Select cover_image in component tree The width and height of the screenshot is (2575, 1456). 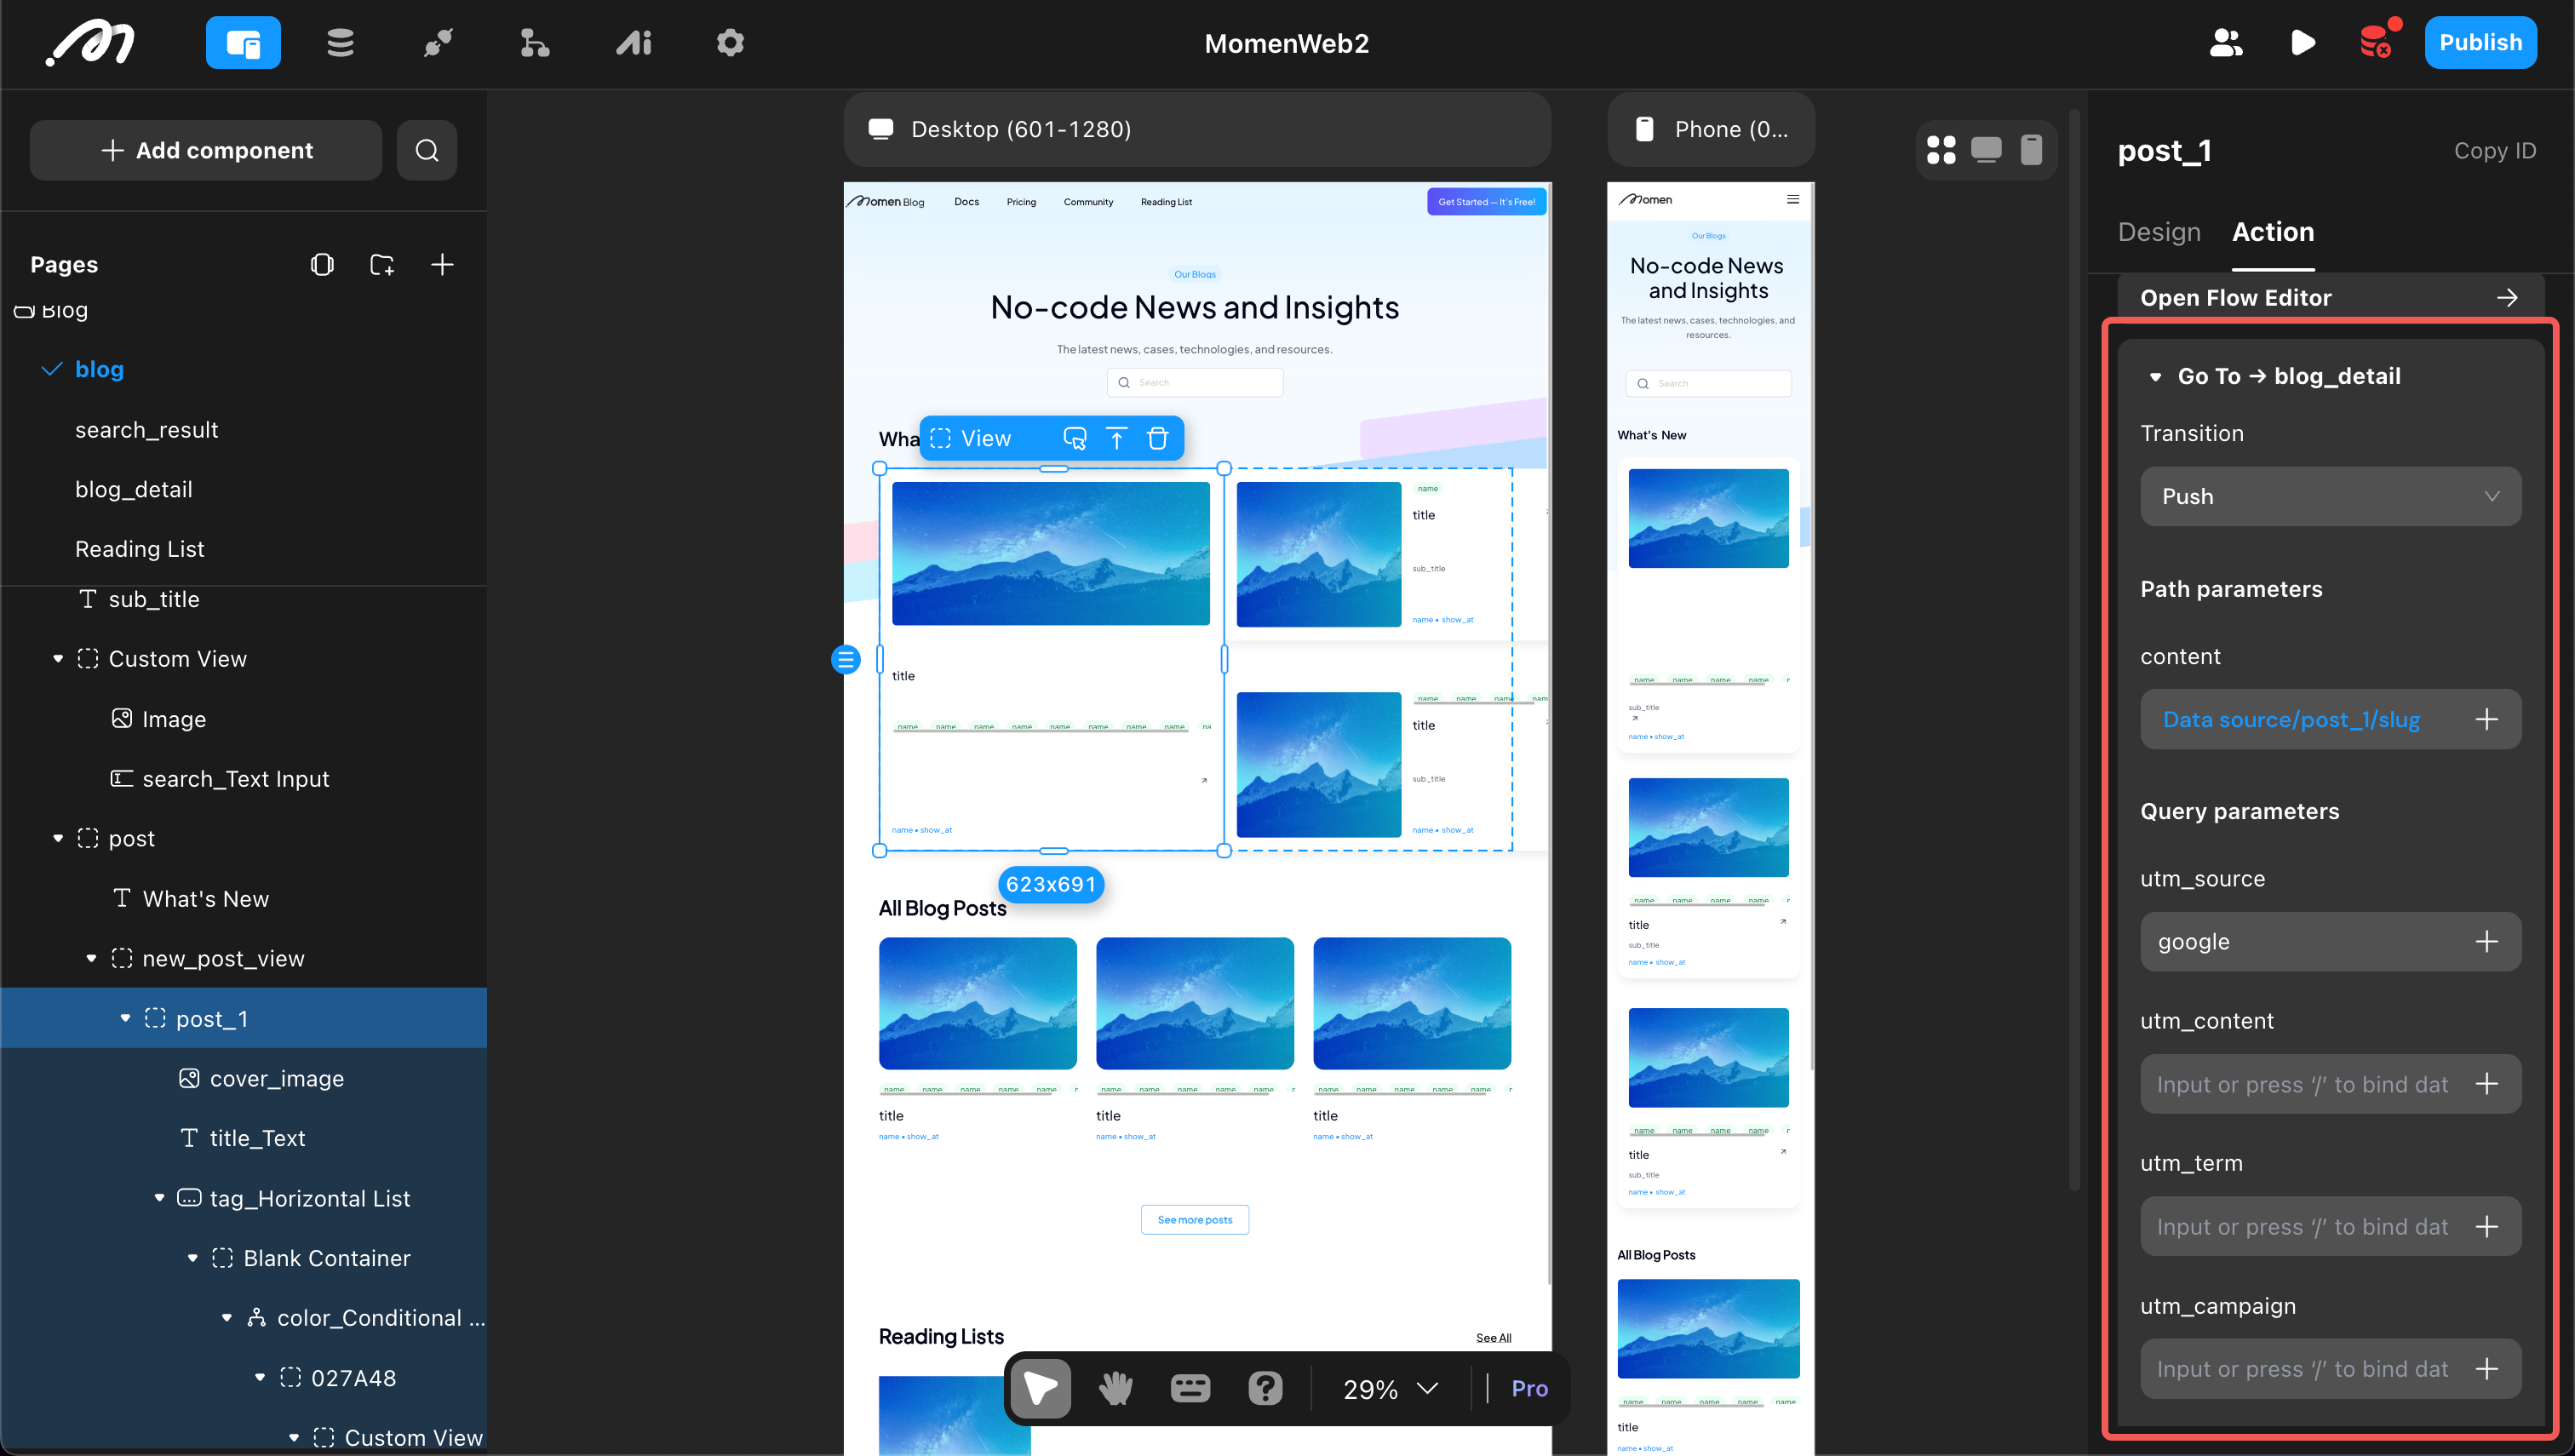pos(276,1079)
